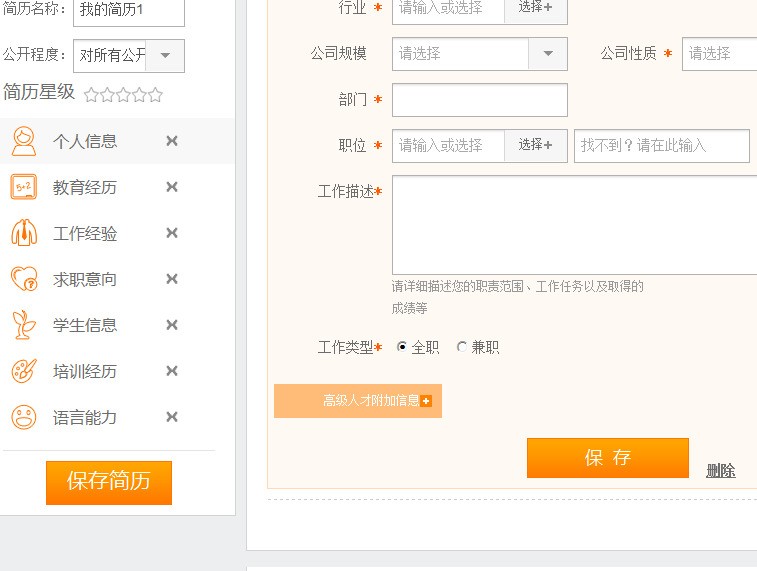Expand 高级人才附加信息 section

point(358,401)
